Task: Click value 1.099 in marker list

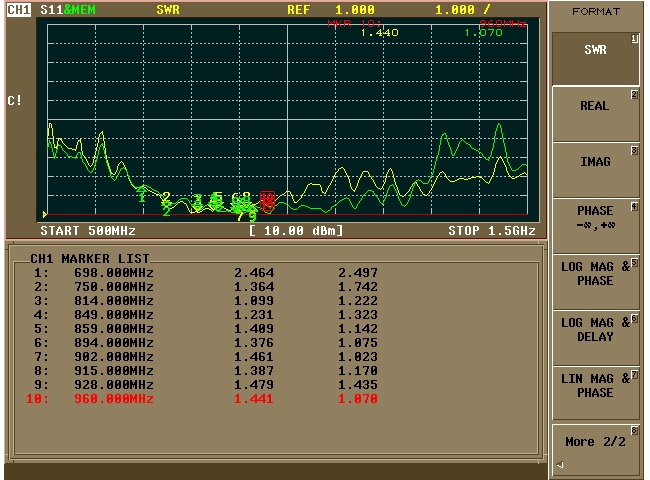Action: (x=254, y=301)
